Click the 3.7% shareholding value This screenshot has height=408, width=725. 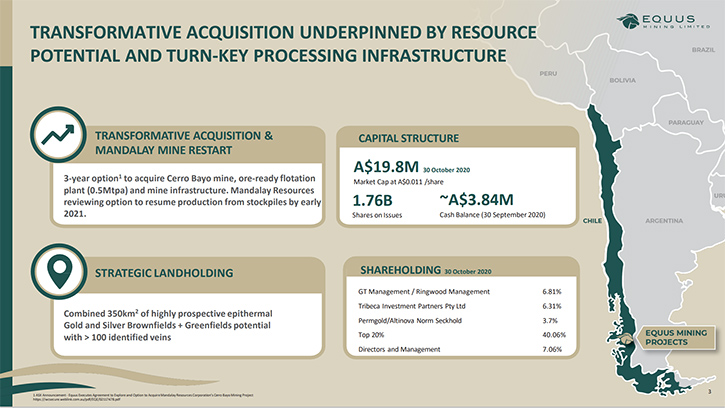click(550, 320)
